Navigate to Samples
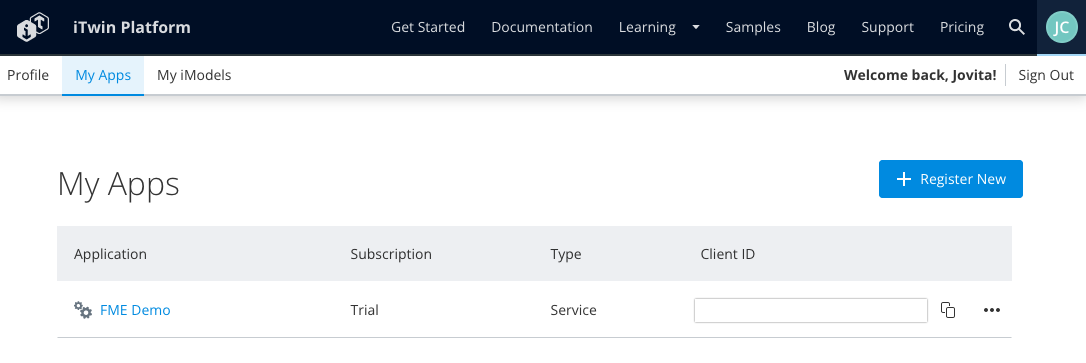 [753, 28]
